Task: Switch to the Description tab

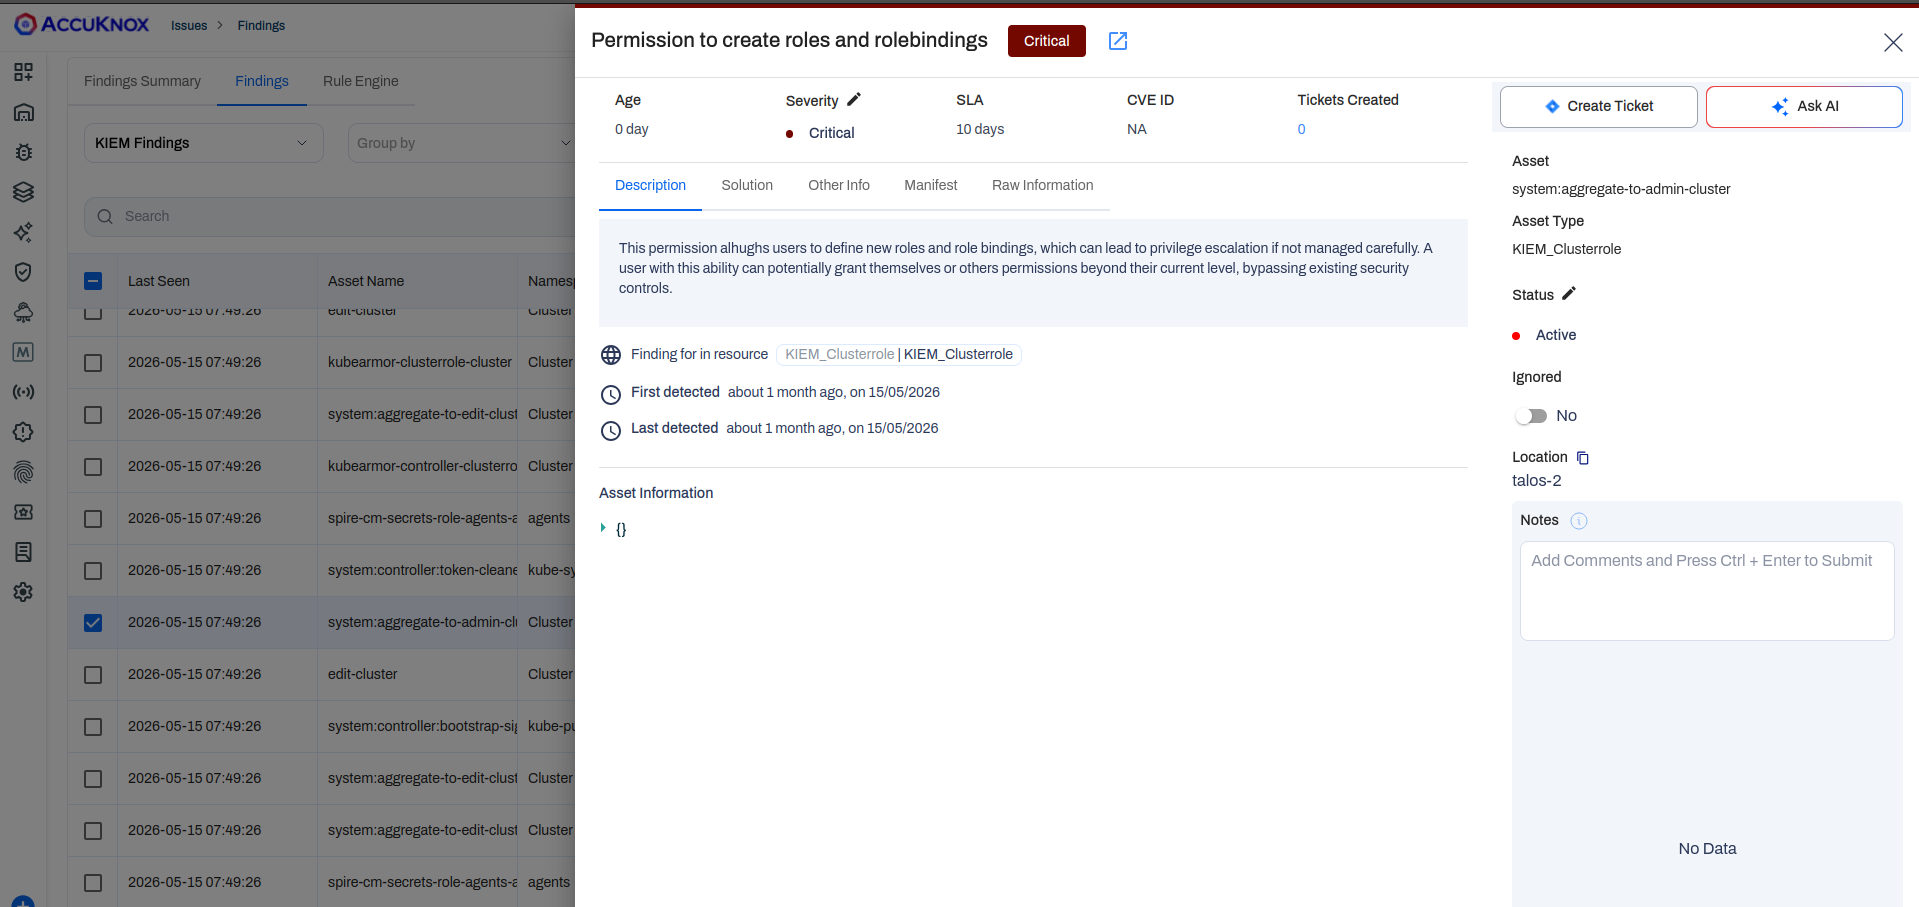Action: (650, 185)
